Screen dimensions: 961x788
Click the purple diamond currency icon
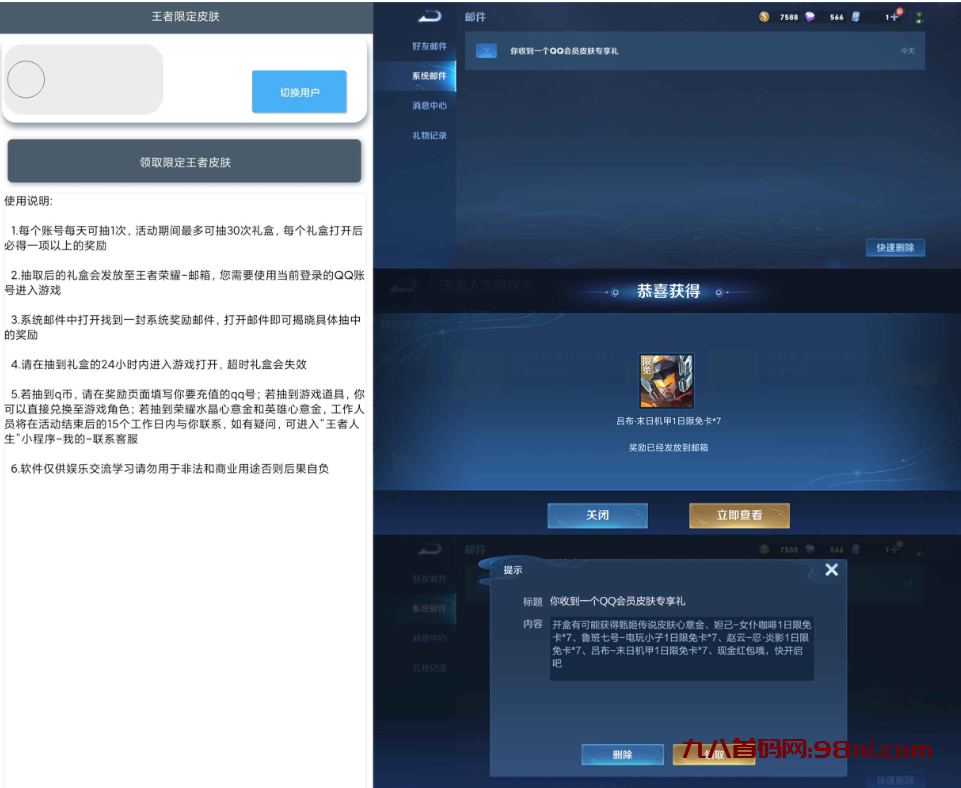810,16
